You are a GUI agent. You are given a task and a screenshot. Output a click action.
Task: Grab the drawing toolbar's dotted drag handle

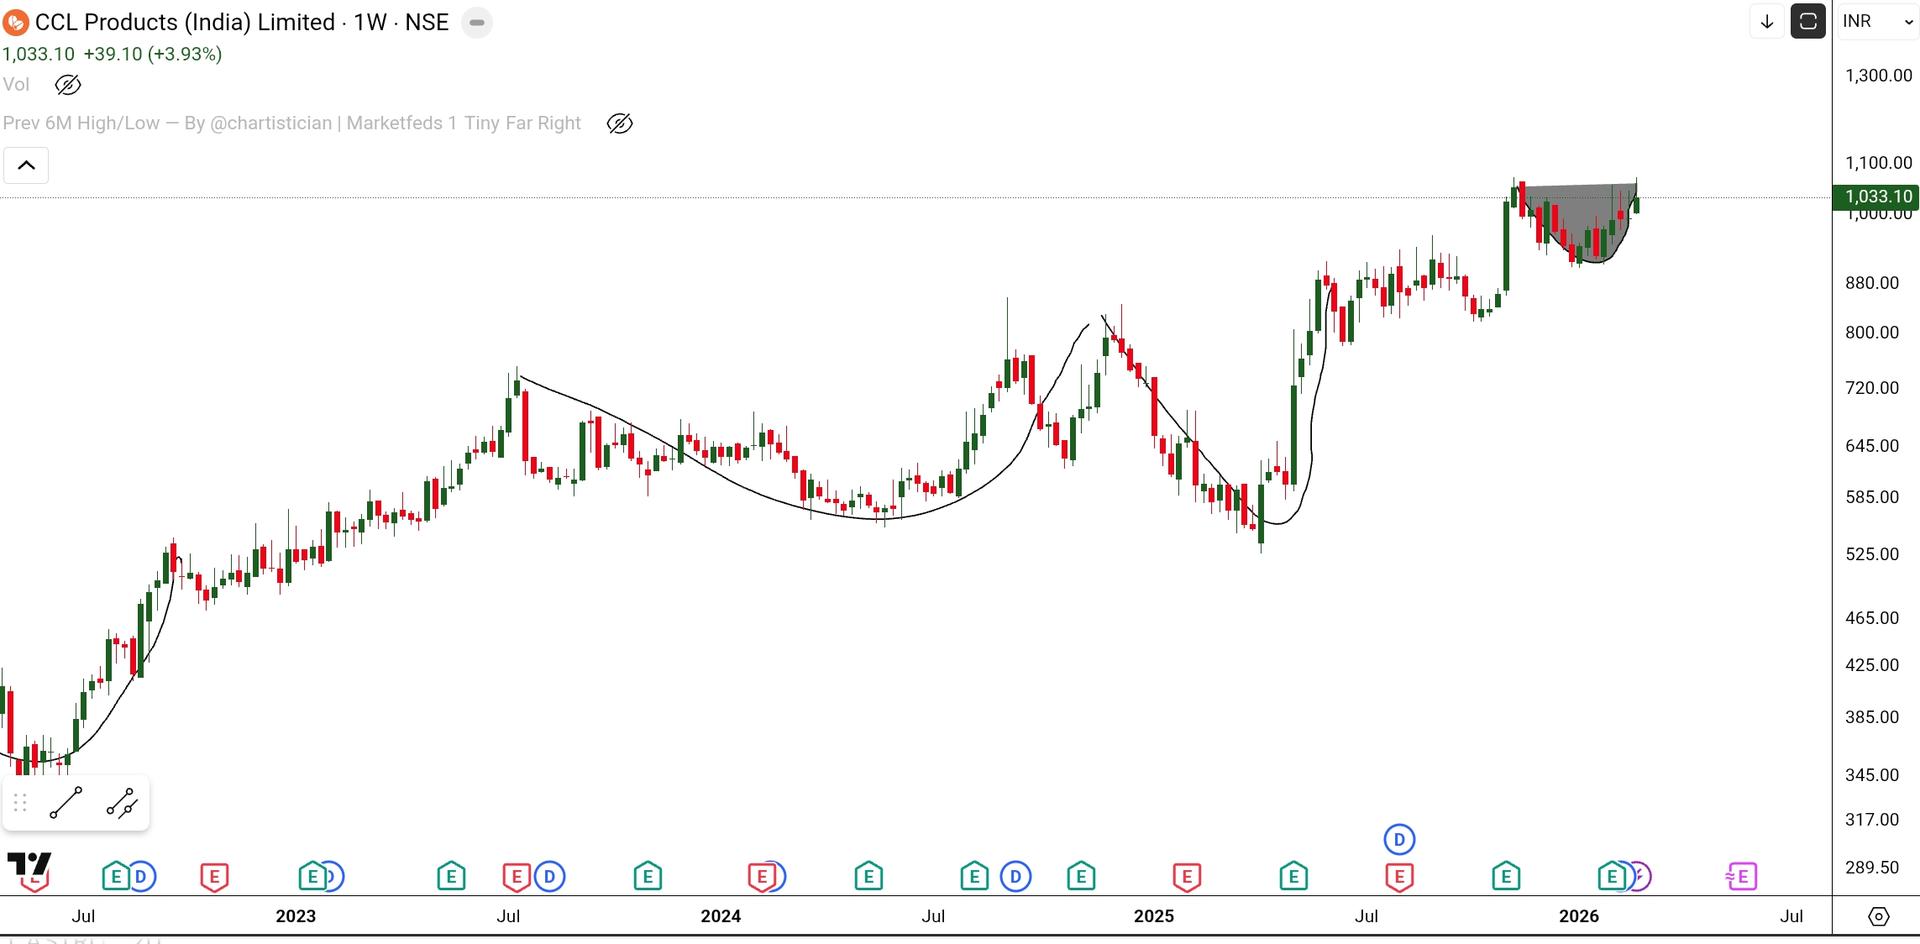(20, 803)
